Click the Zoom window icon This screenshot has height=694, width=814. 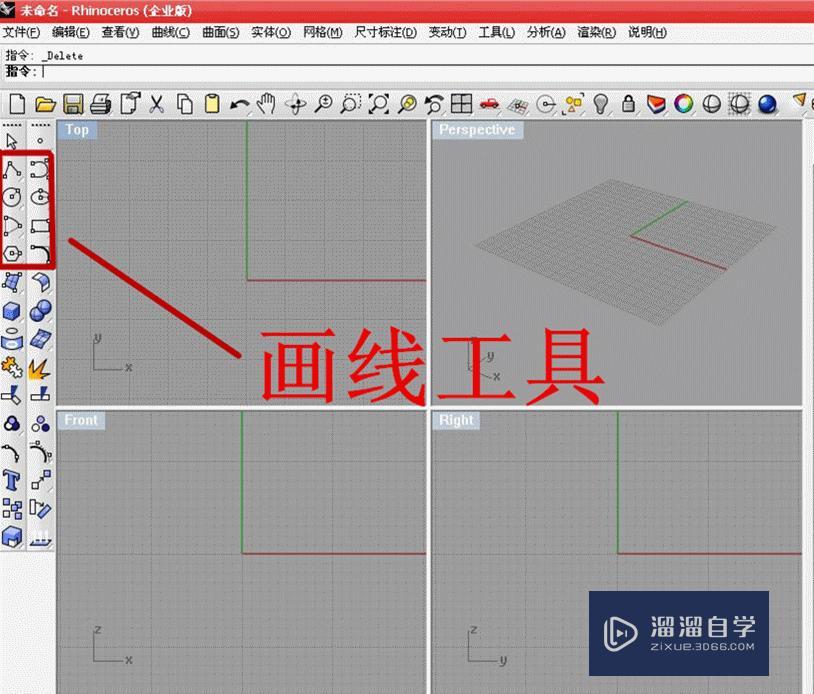351,104
